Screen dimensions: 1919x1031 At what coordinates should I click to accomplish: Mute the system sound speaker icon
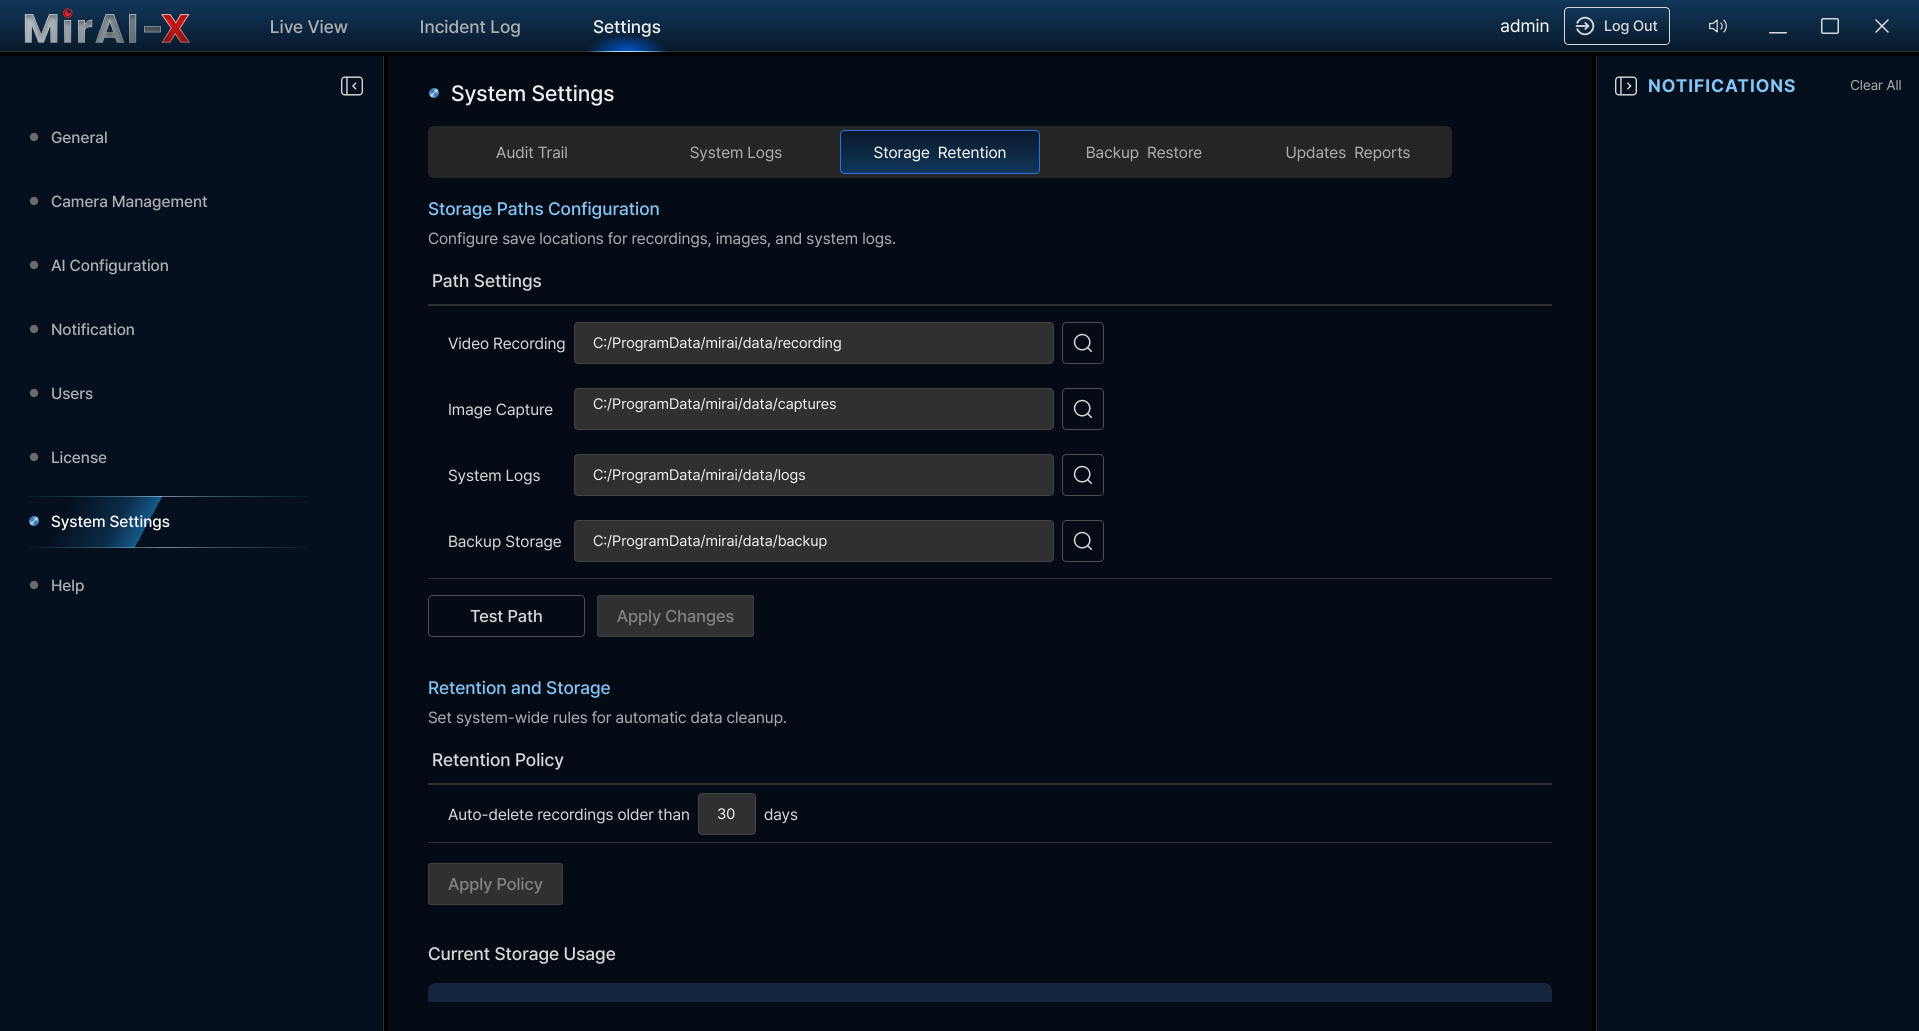(x=1718, y=26)
